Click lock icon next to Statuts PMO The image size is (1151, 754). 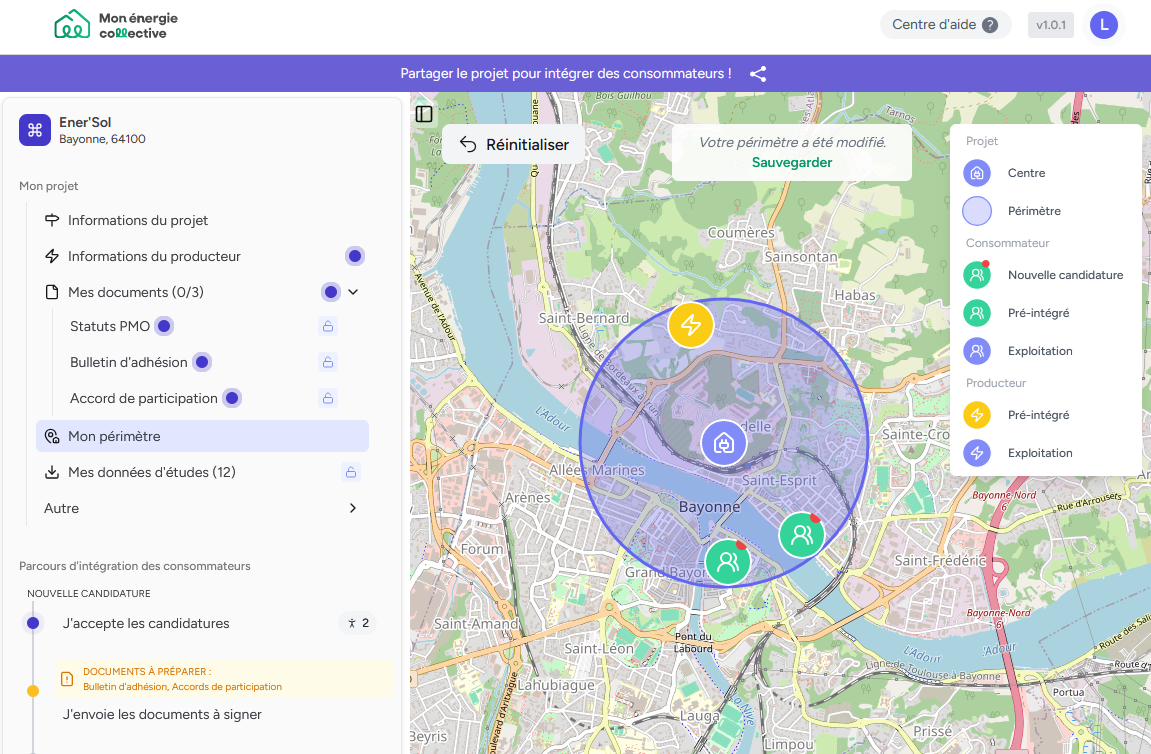coord(327,326)
